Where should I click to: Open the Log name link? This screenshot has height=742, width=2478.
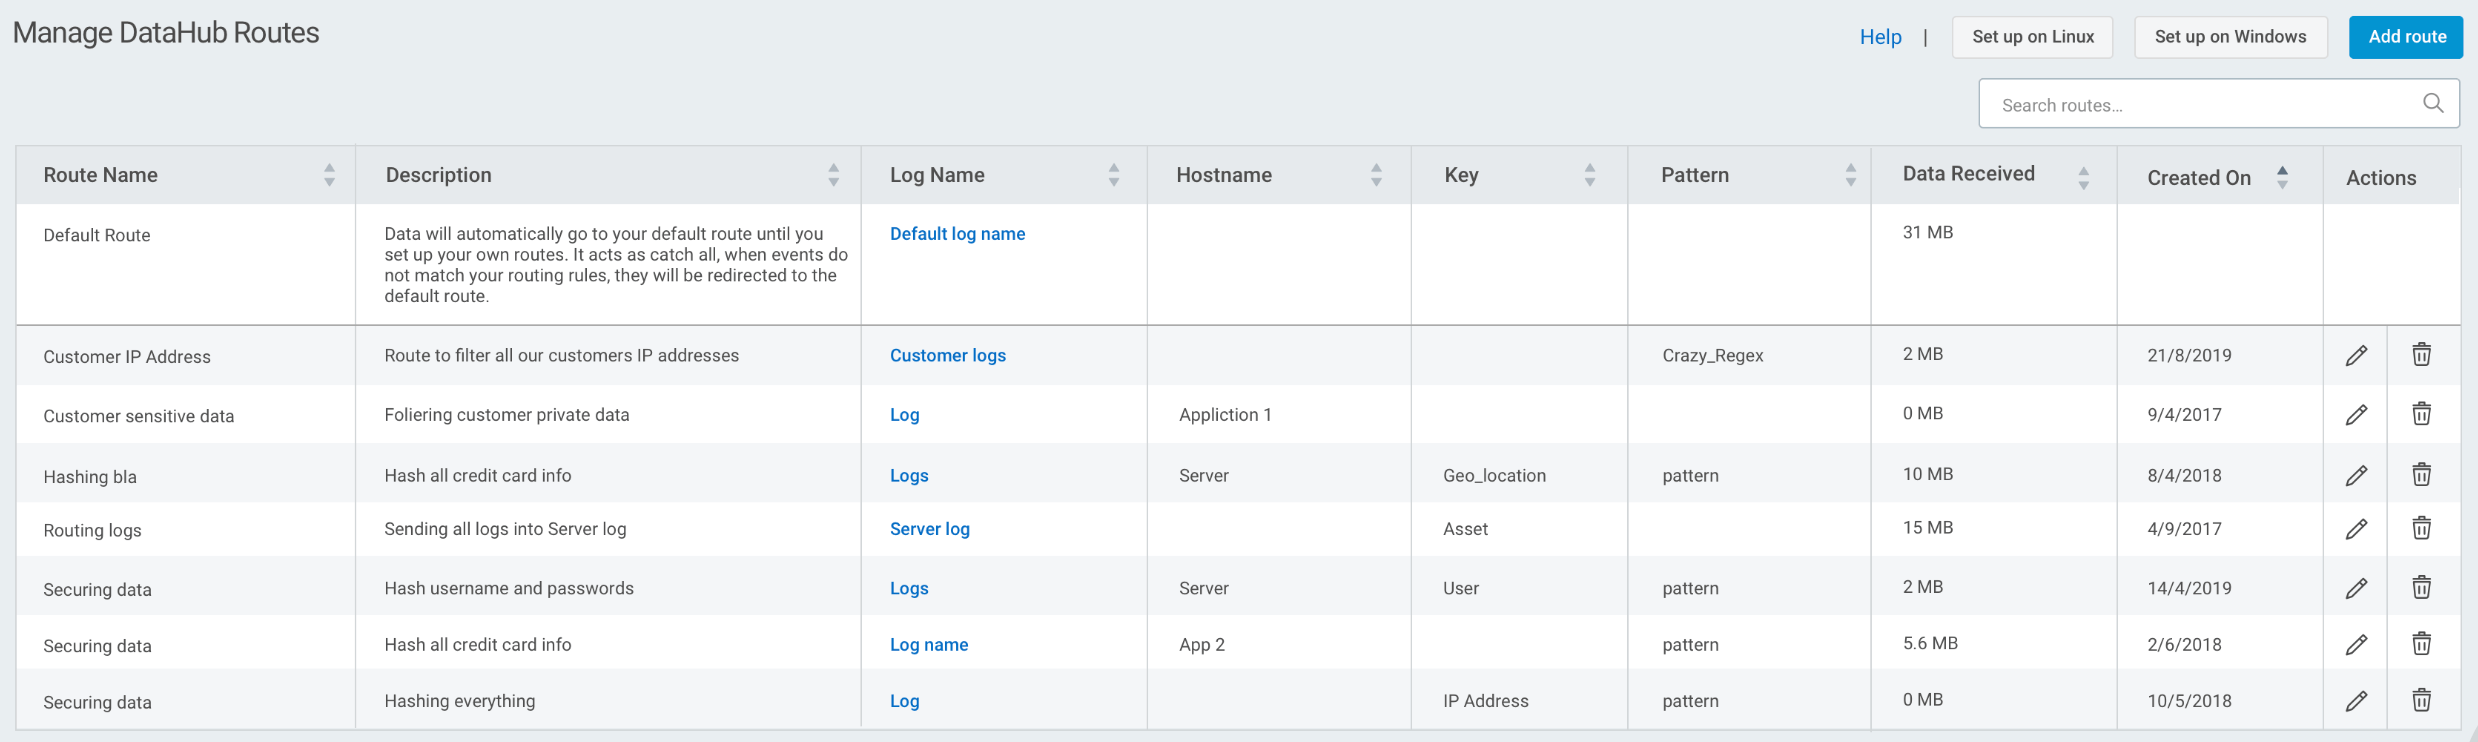click(x=929, y=645)
